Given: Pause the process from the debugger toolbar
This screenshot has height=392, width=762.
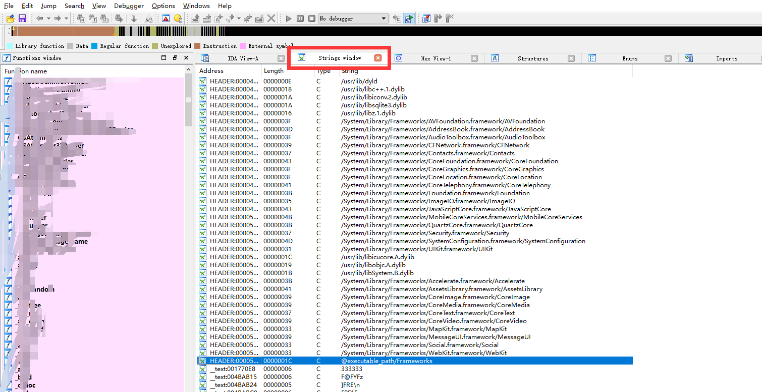Looking at the screenshot, I should point(300,18).
